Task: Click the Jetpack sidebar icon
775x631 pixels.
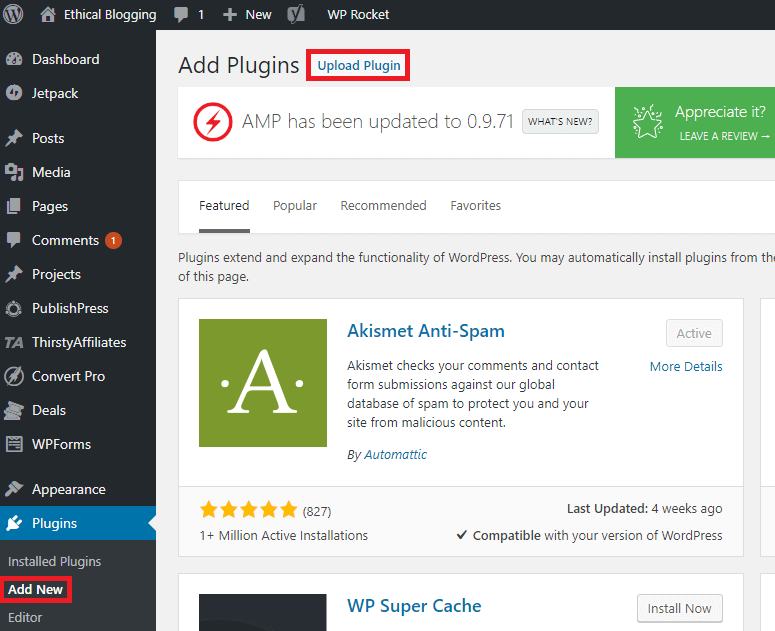Action: (x=14, y=93)
